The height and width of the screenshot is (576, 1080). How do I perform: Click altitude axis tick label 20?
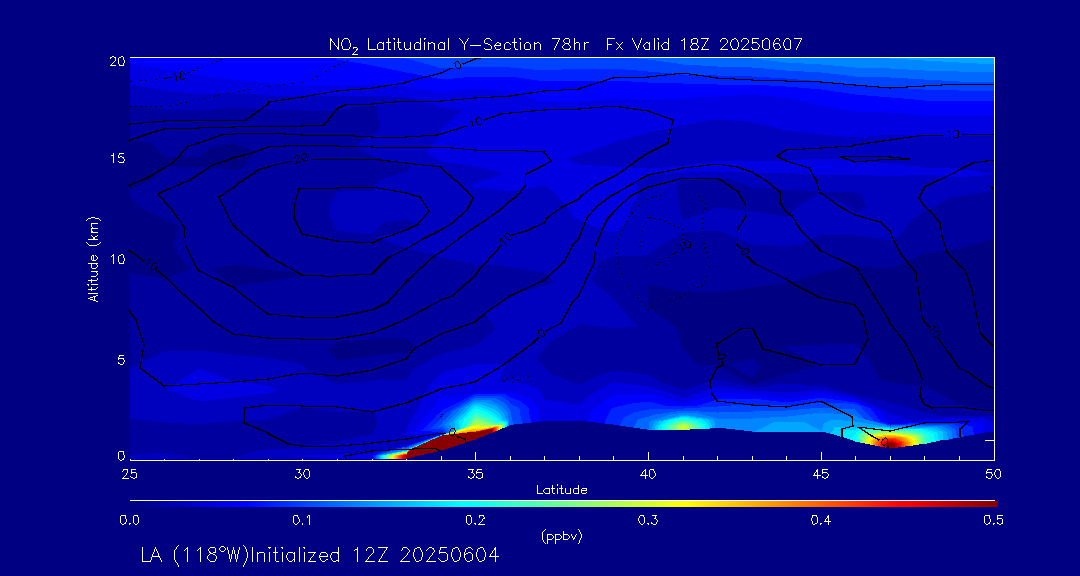[117, 61]
